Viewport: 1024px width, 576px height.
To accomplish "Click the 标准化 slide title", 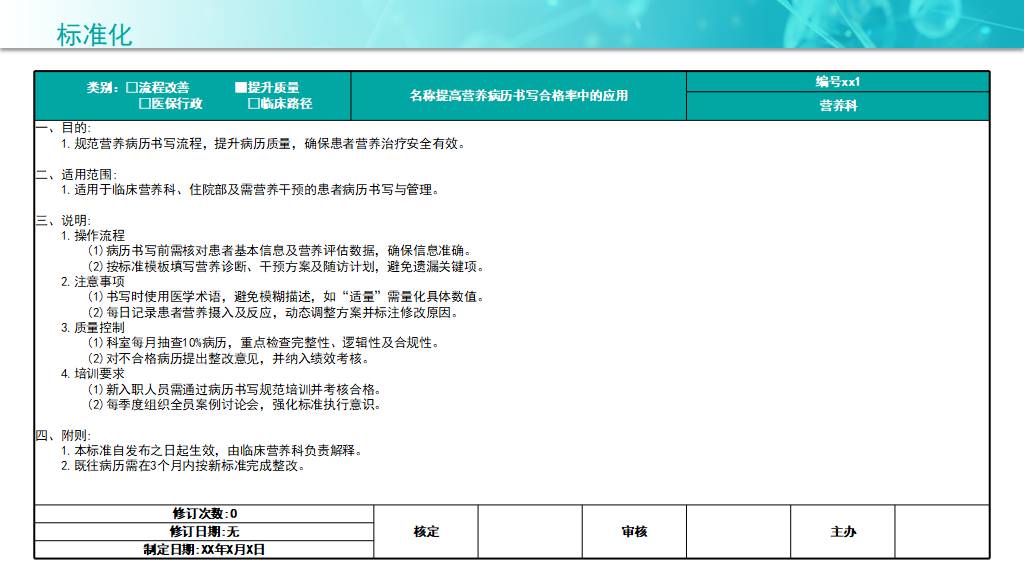I will (x=94, y=35).
